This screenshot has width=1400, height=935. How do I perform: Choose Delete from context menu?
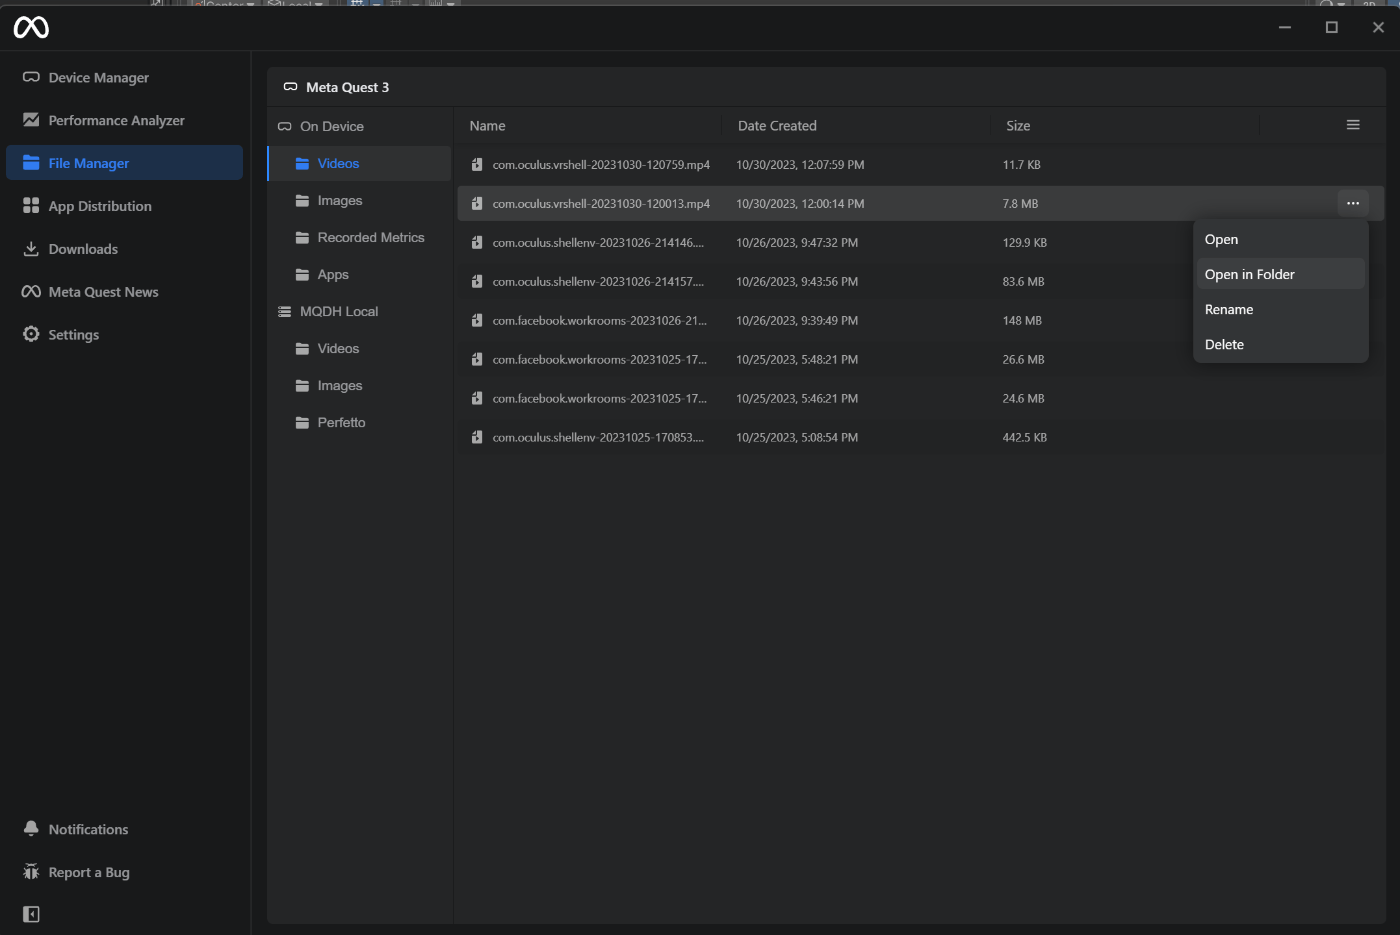(x=1281, y=344)
